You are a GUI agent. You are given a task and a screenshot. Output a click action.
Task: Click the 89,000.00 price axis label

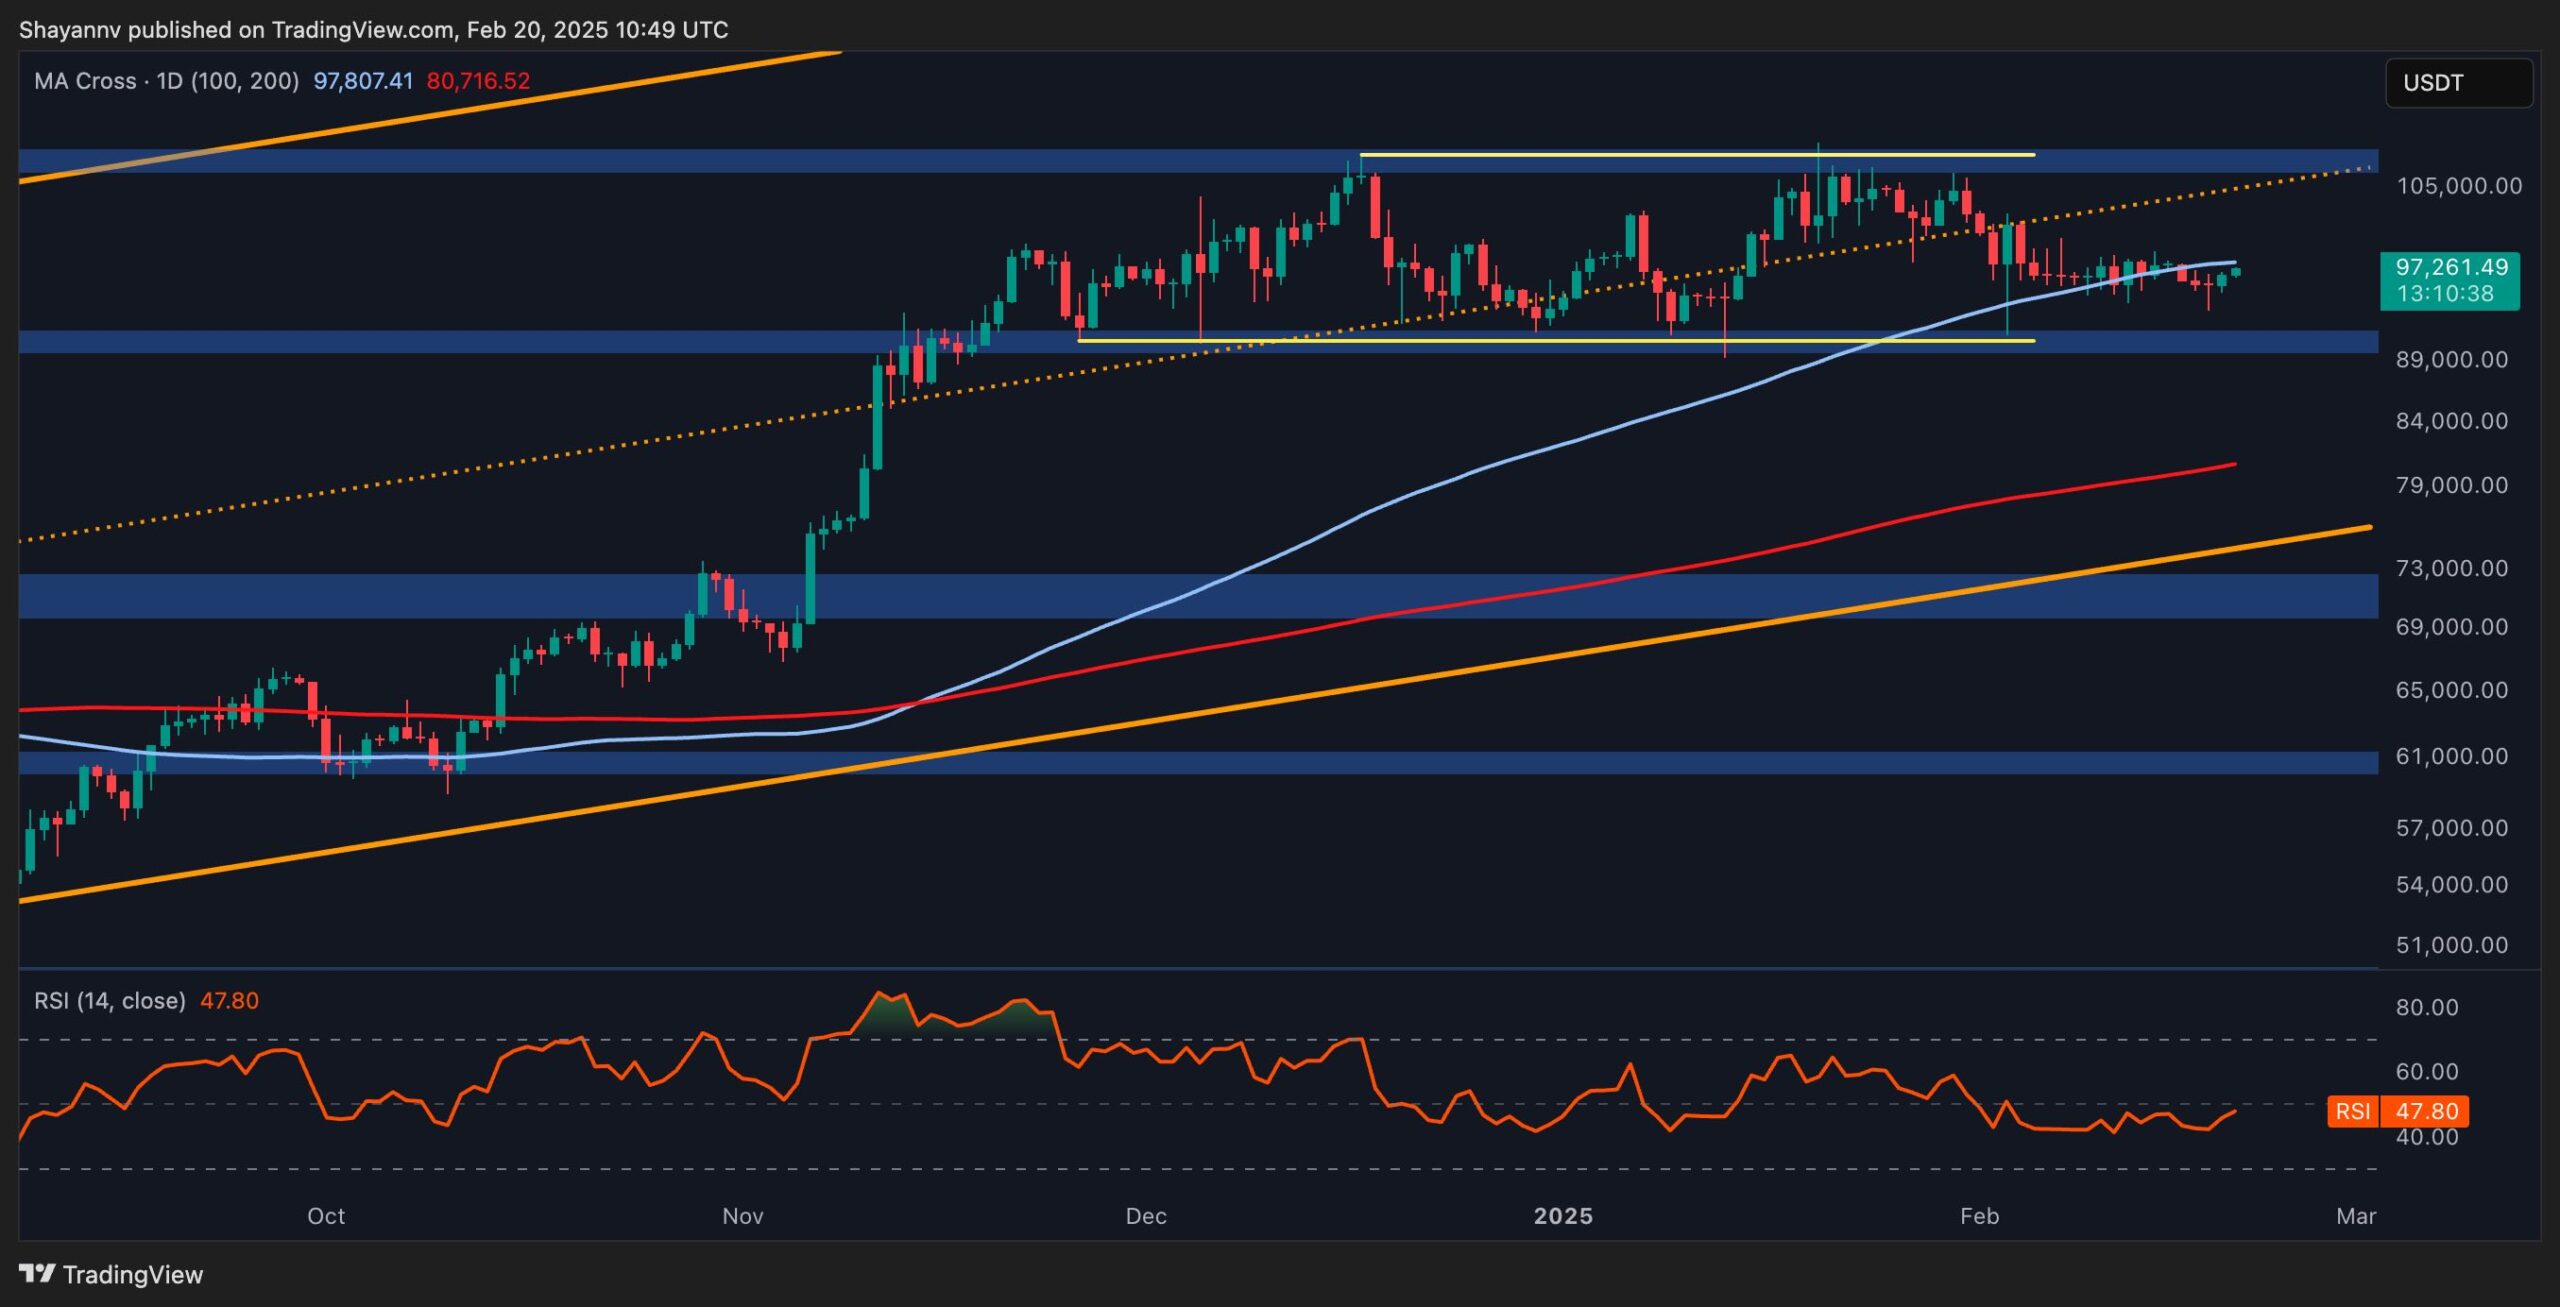pos(2452,359)
